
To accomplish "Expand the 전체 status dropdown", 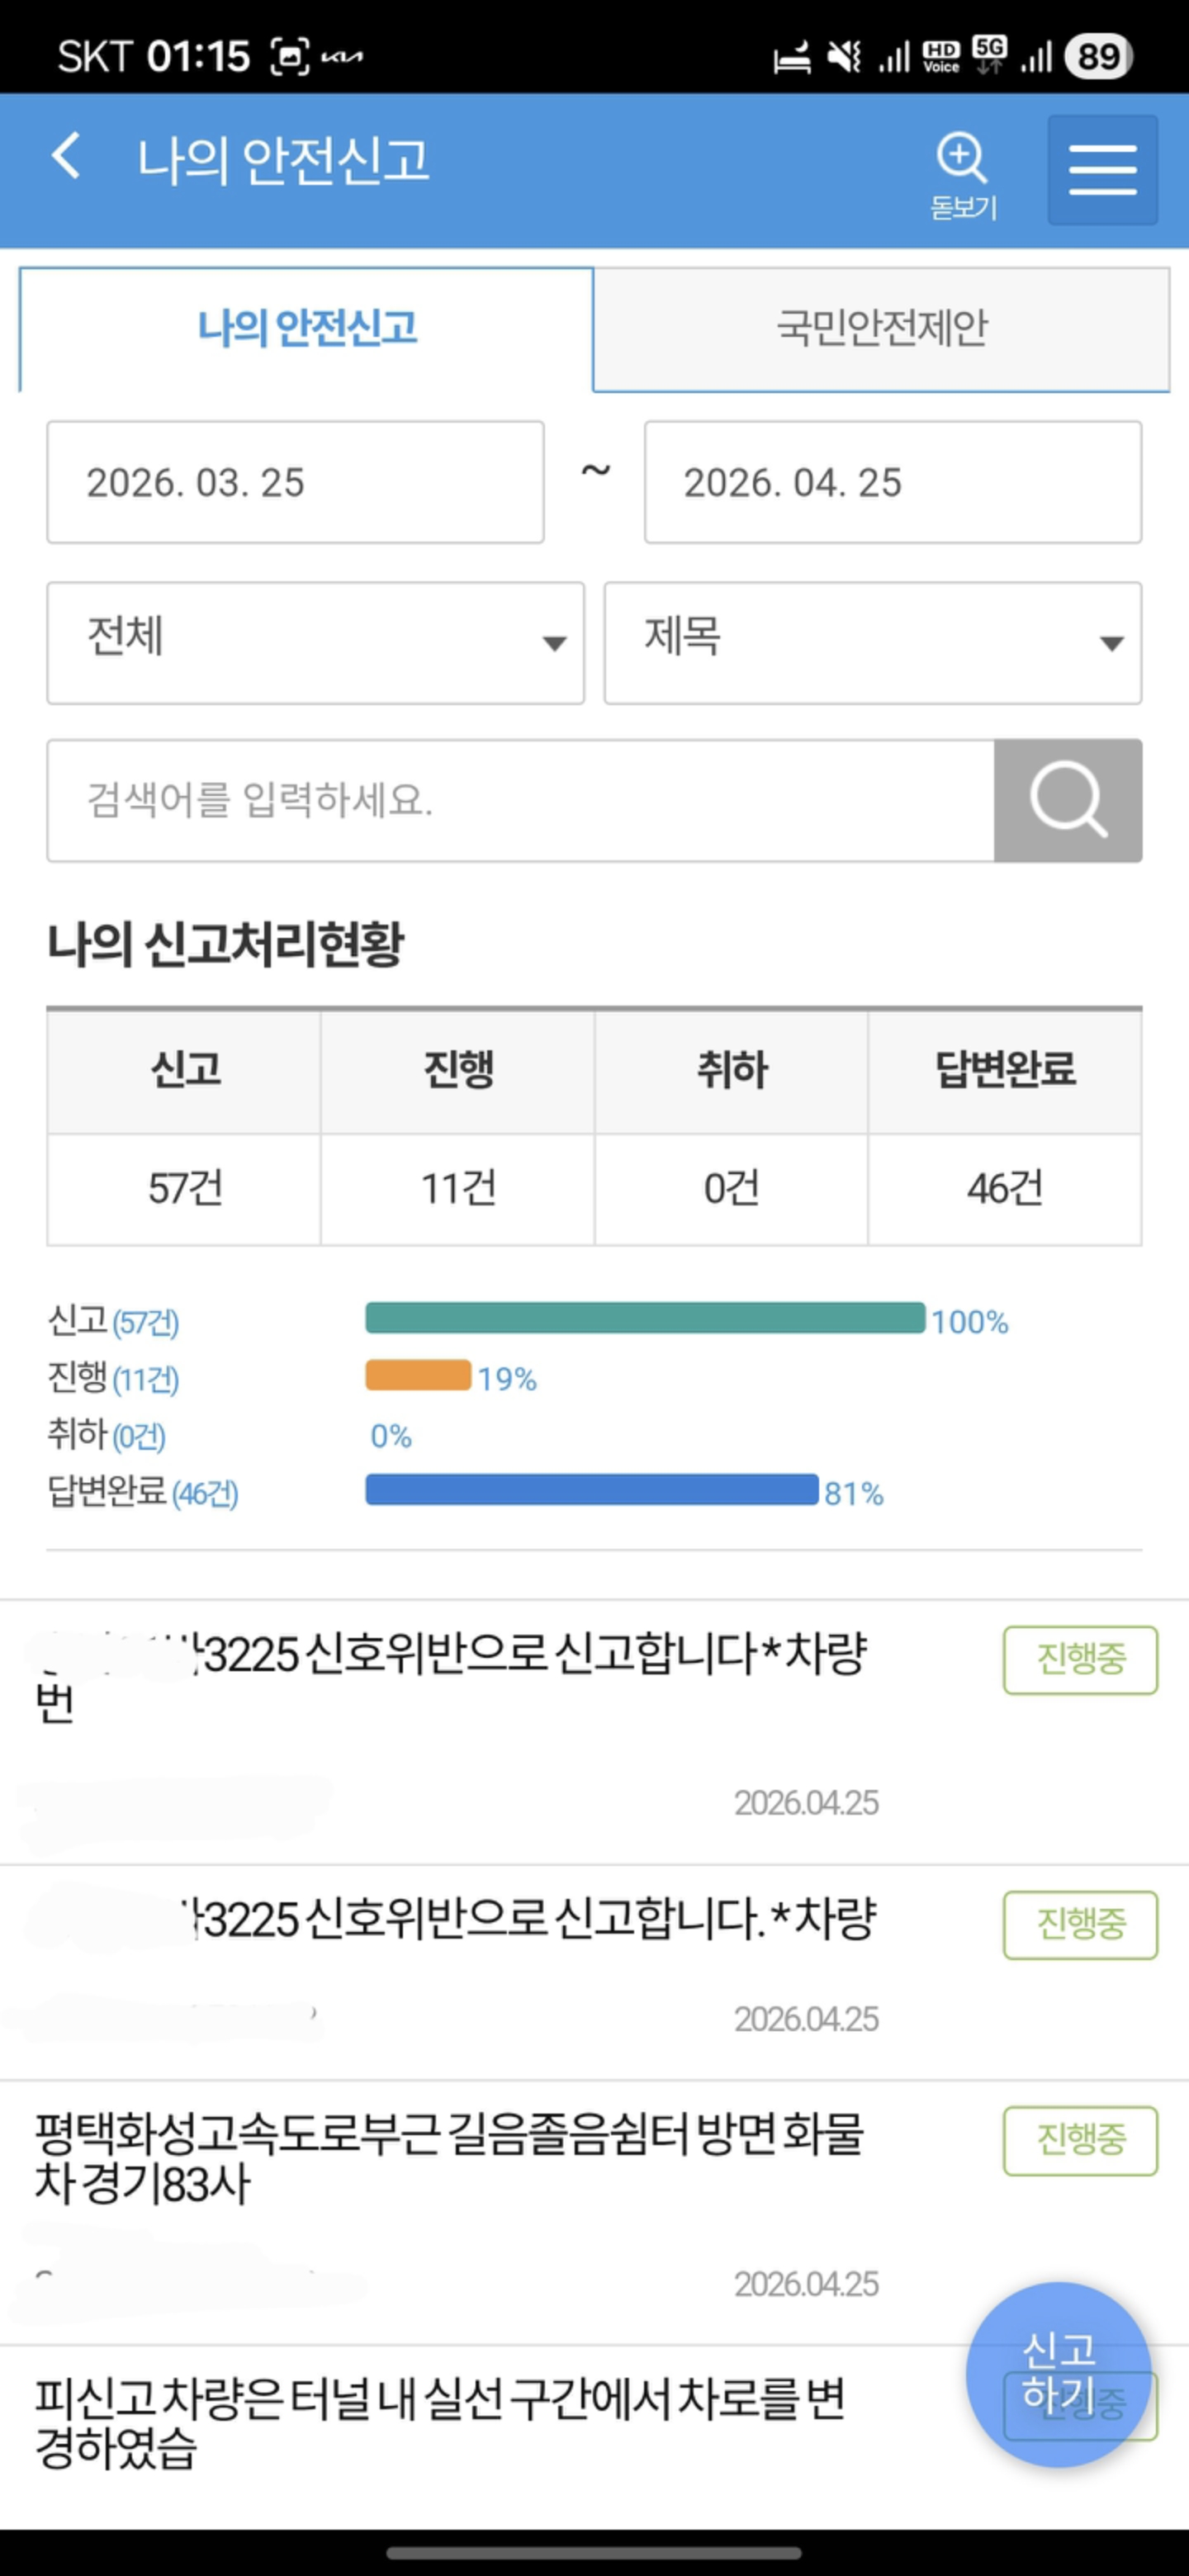I will pyautogui.click(x=315, y=643).
